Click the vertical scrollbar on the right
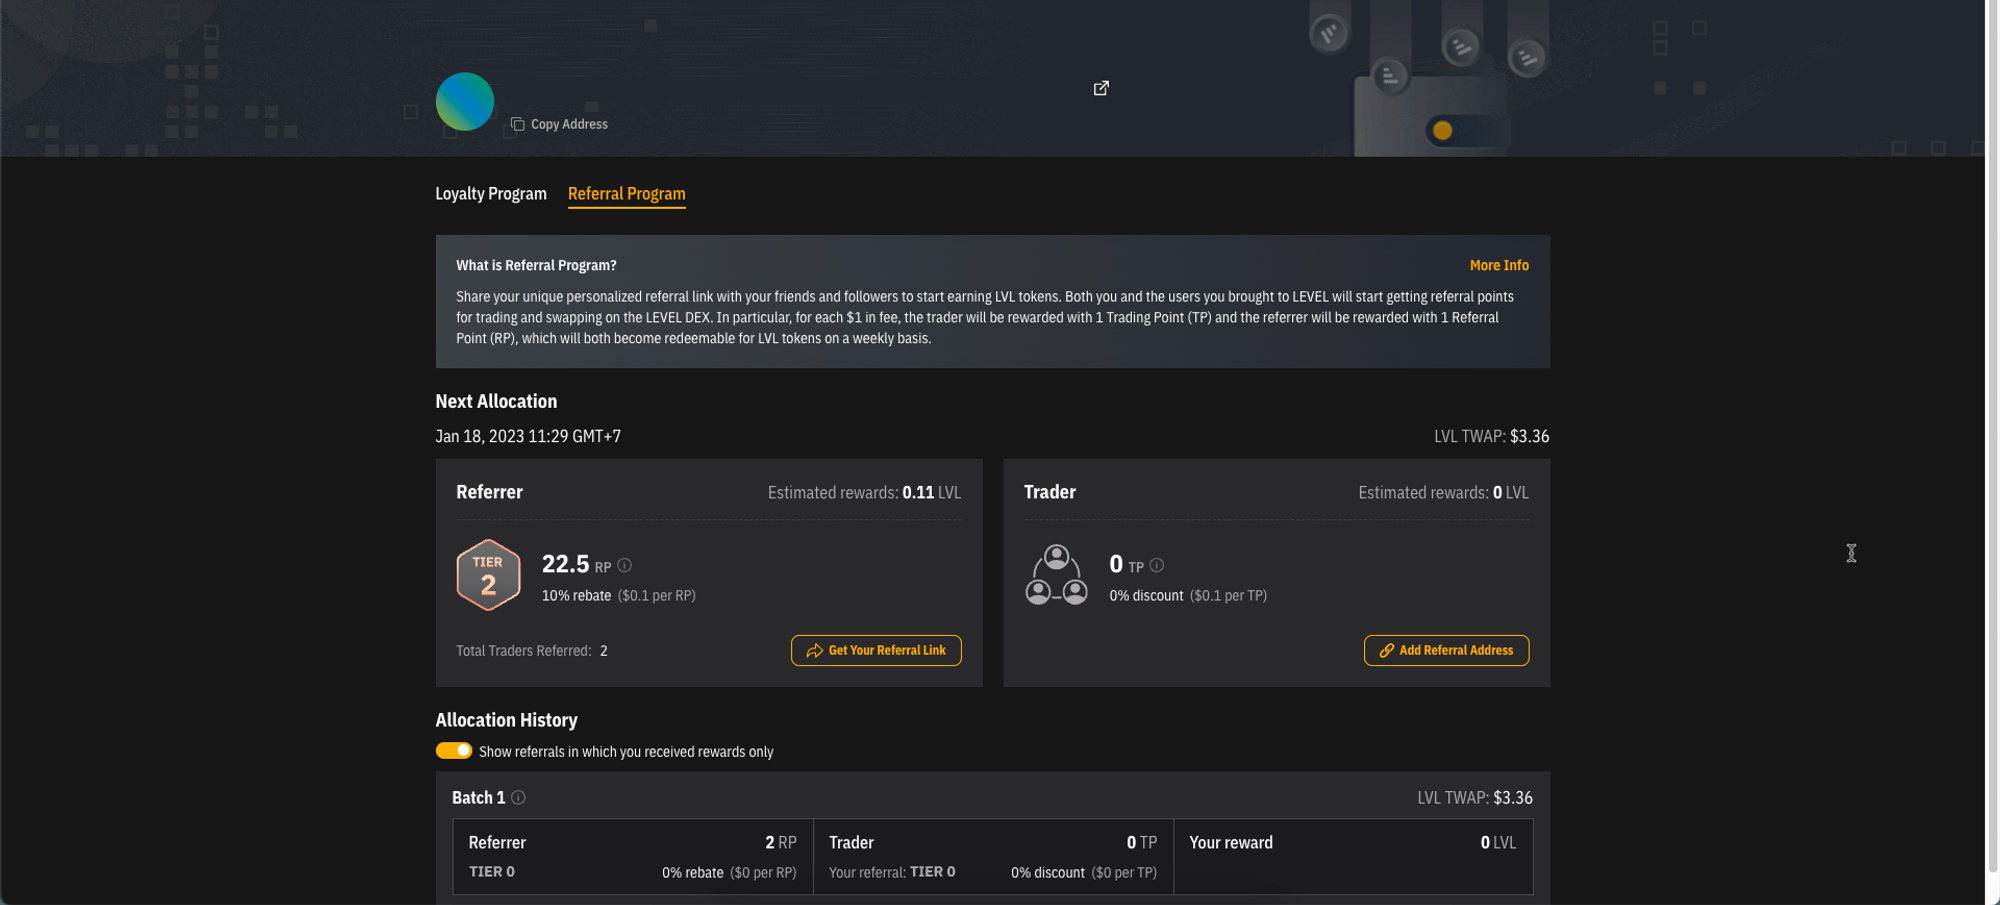This screenshot has width=2000, height=905. [1991, 450]
